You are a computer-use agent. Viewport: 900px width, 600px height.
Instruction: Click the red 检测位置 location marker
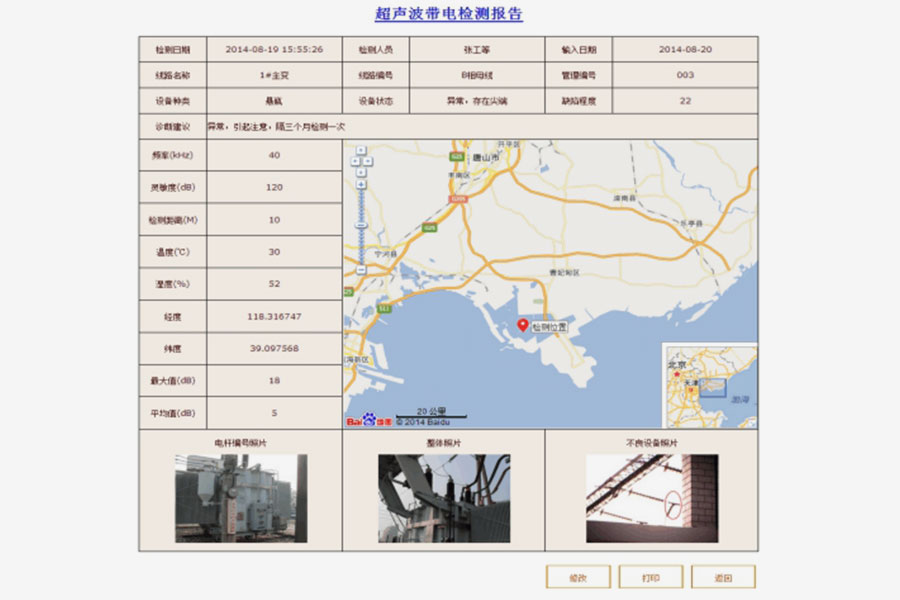[522, 325]
